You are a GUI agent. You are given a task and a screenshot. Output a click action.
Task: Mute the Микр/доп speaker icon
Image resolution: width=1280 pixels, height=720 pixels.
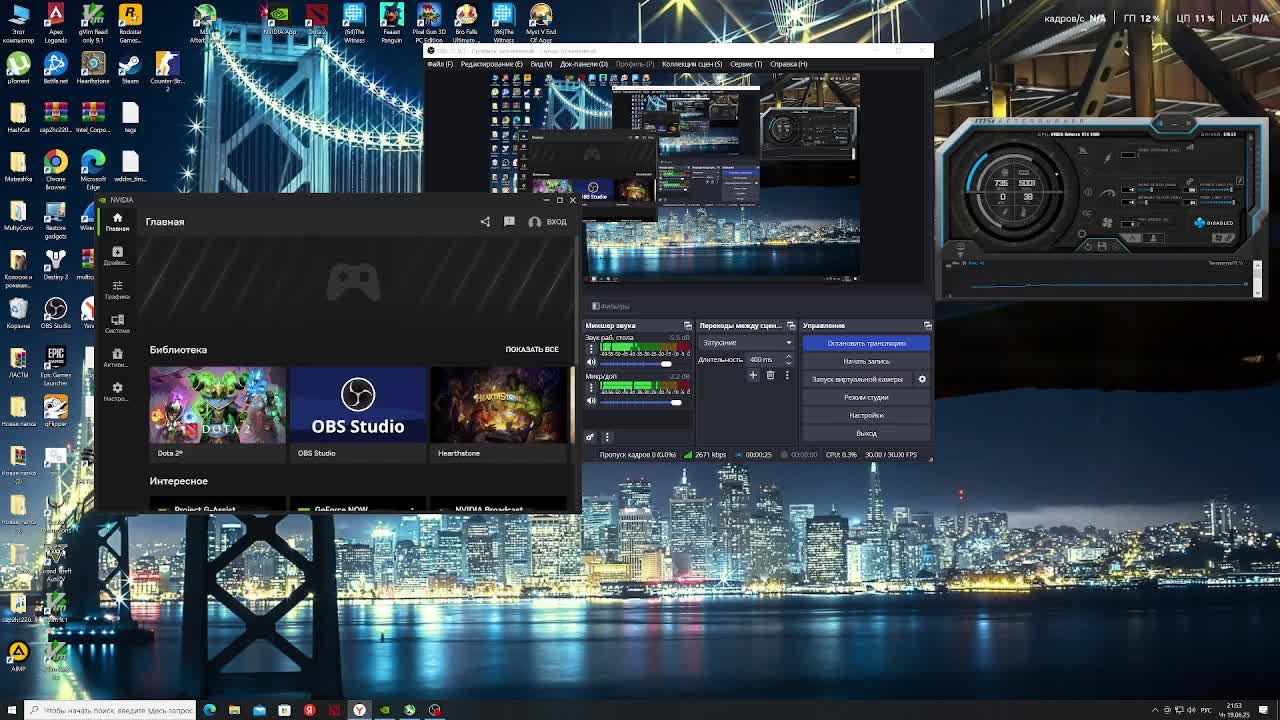(x=591, y=401)
